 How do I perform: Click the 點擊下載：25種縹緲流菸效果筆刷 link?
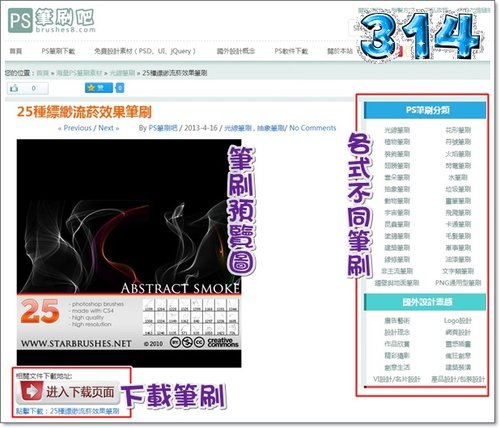click(x=67, y=411)
